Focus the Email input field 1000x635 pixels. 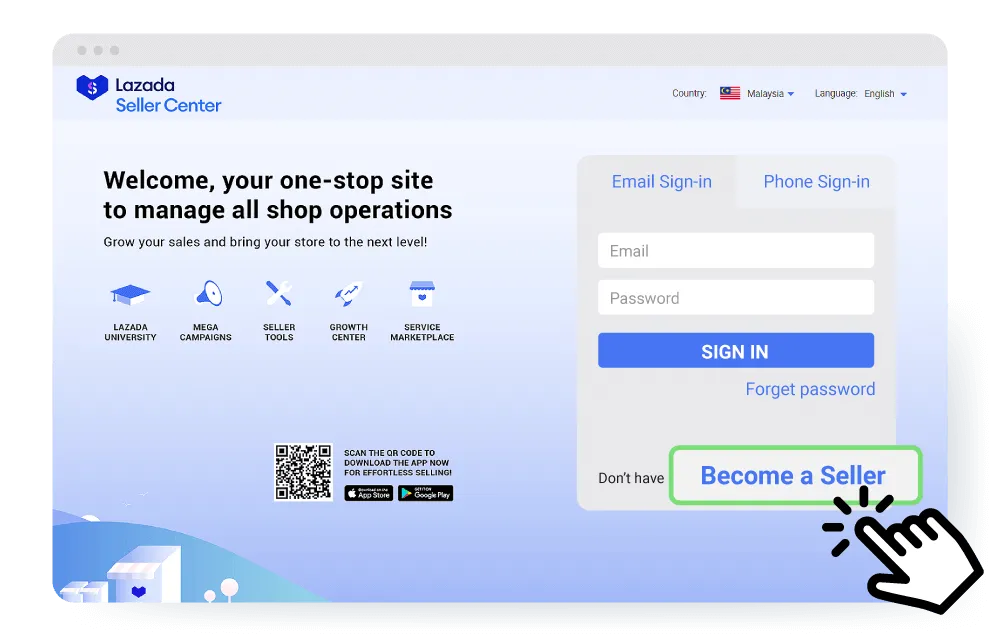[735, 251]
